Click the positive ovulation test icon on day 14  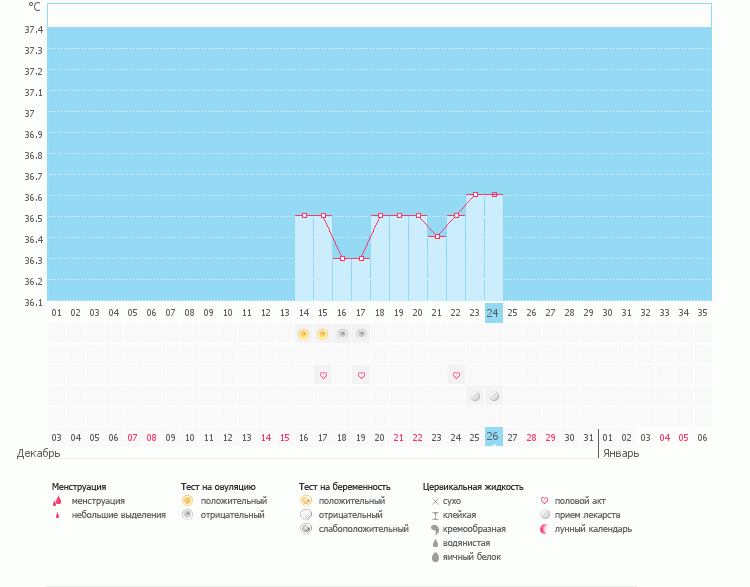coord(303,334)
